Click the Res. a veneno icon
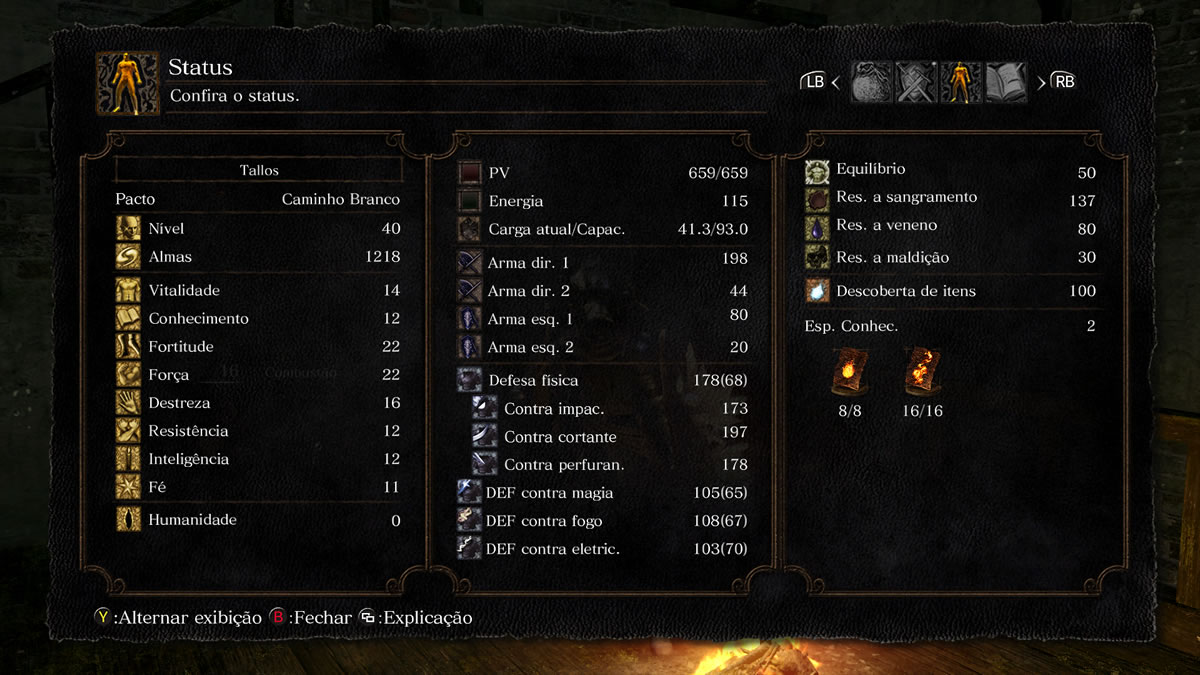 click(817, 228)
